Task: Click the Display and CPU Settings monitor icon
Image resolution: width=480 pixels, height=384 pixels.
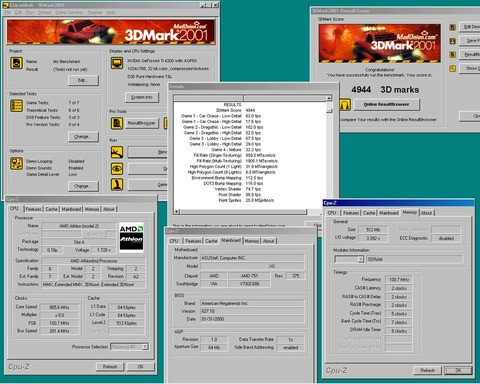Action: (117, 63)
